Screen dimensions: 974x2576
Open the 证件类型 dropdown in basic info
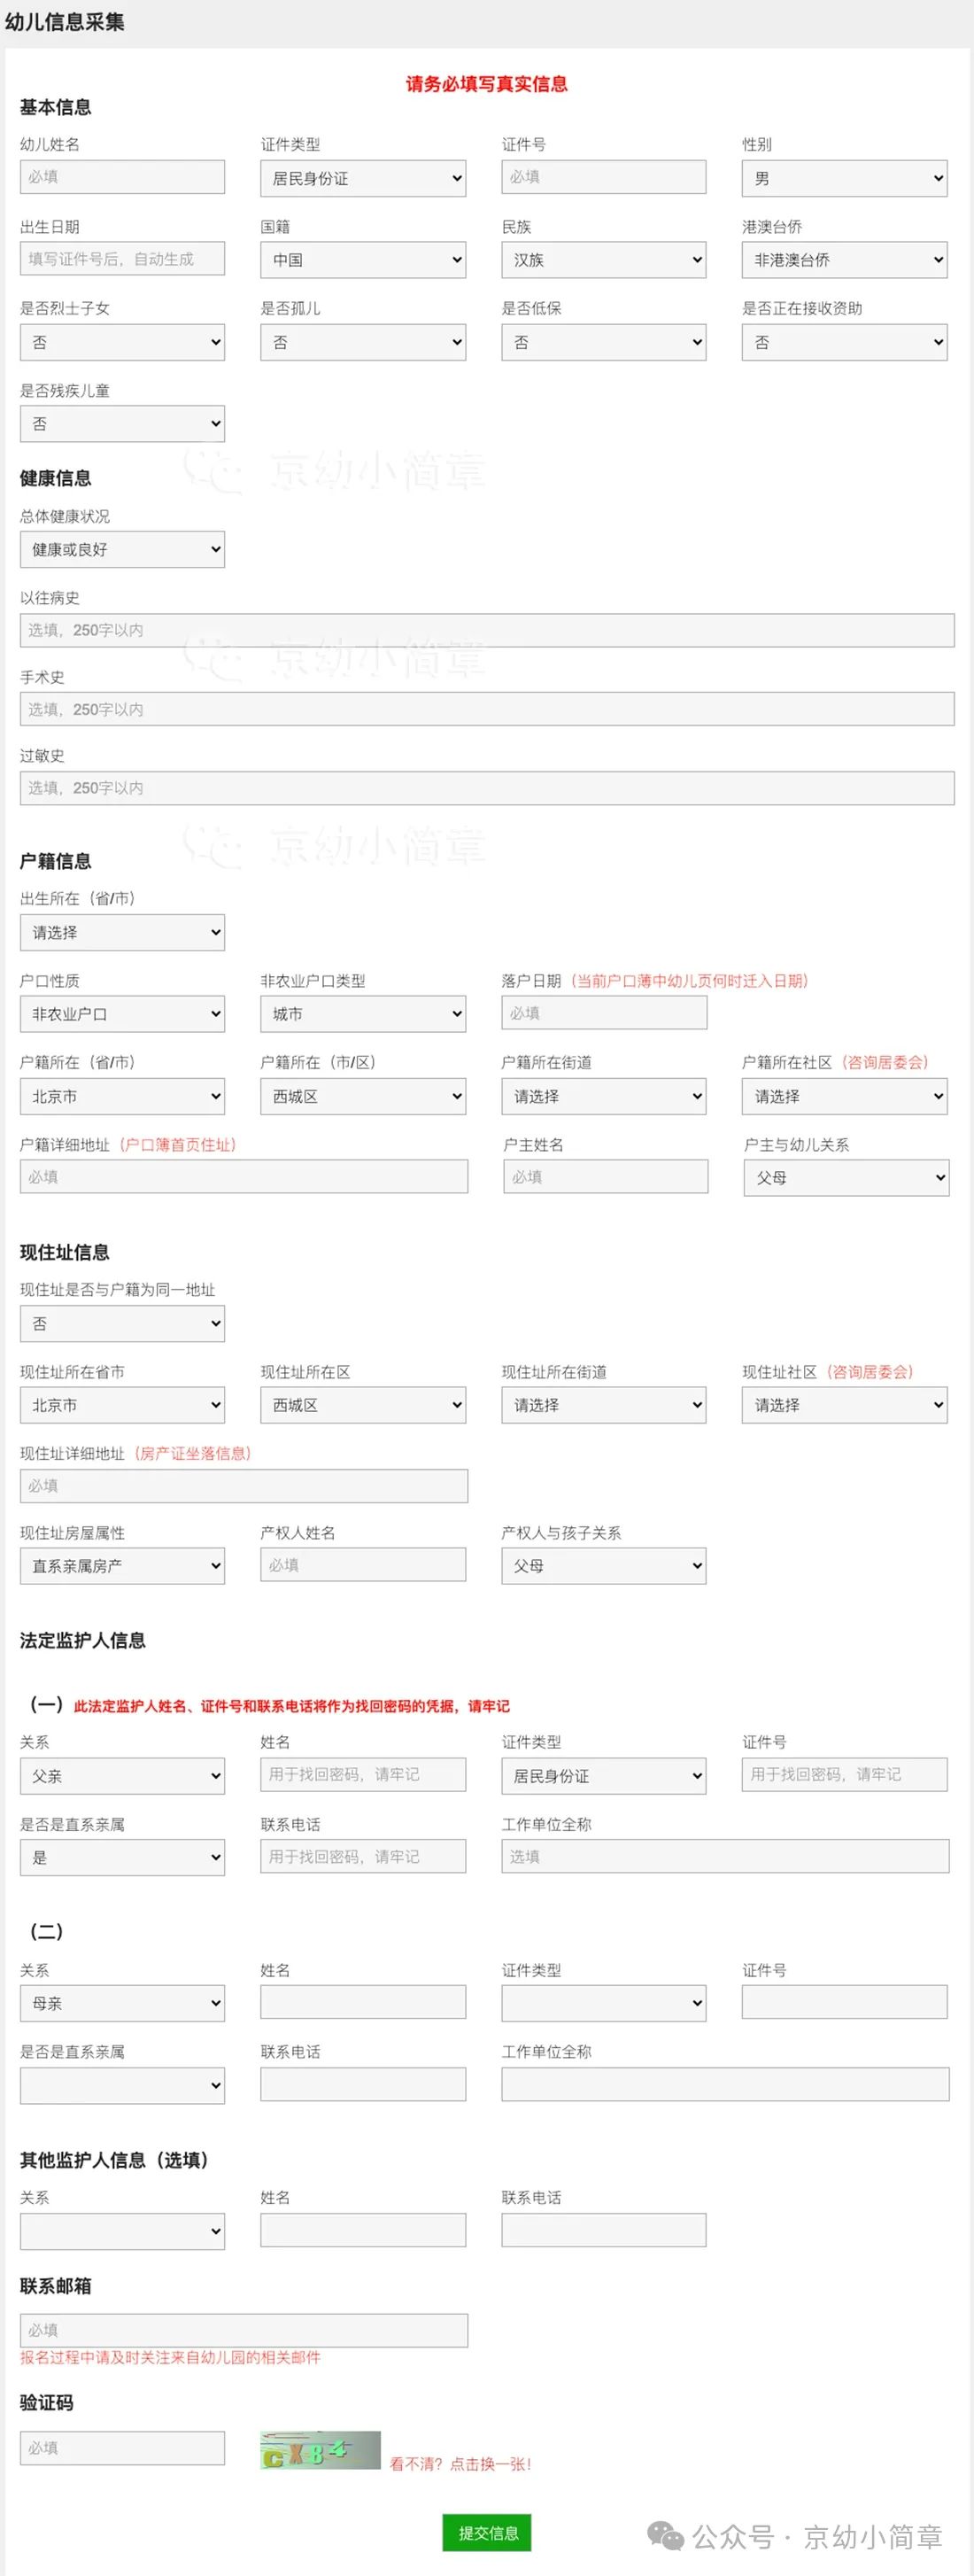363,178
